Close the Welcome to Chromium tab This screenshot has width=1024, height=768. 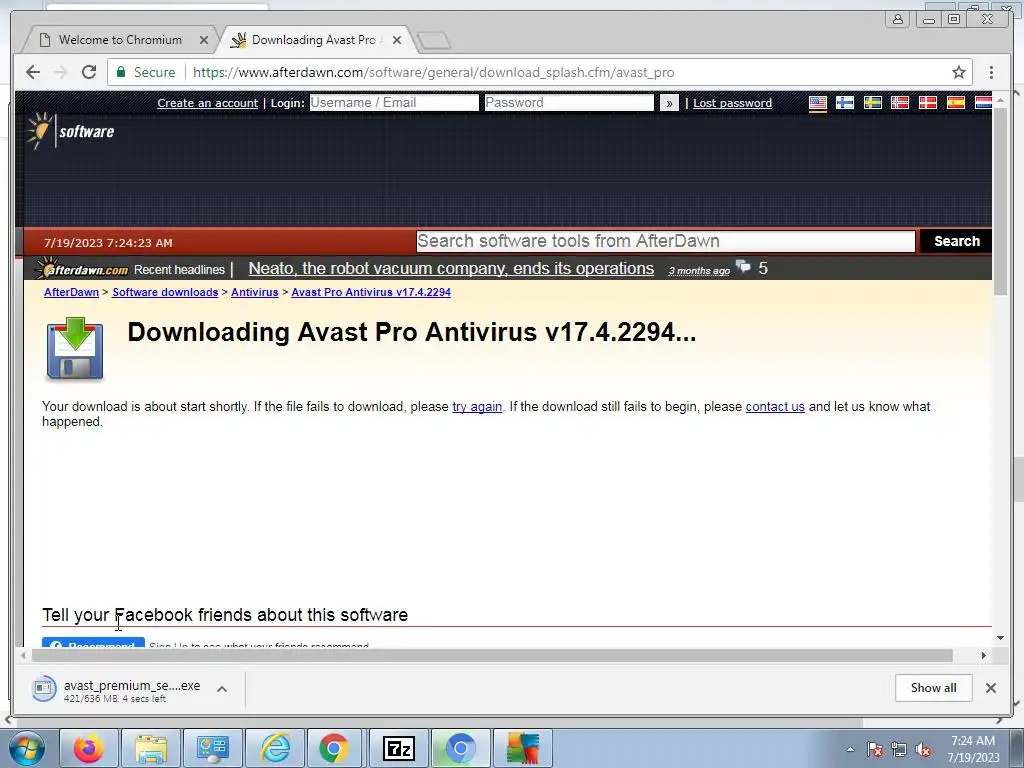tap(204, 40)
